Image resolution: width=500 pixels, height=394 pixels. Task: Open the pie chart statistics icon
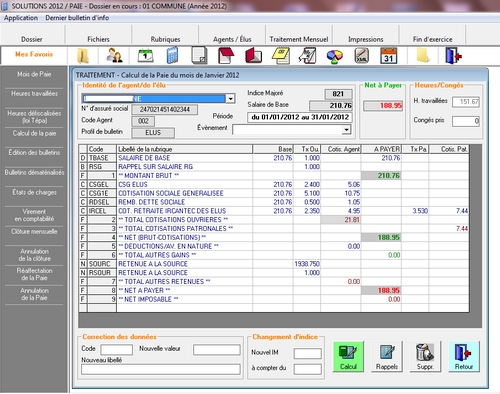335,56
